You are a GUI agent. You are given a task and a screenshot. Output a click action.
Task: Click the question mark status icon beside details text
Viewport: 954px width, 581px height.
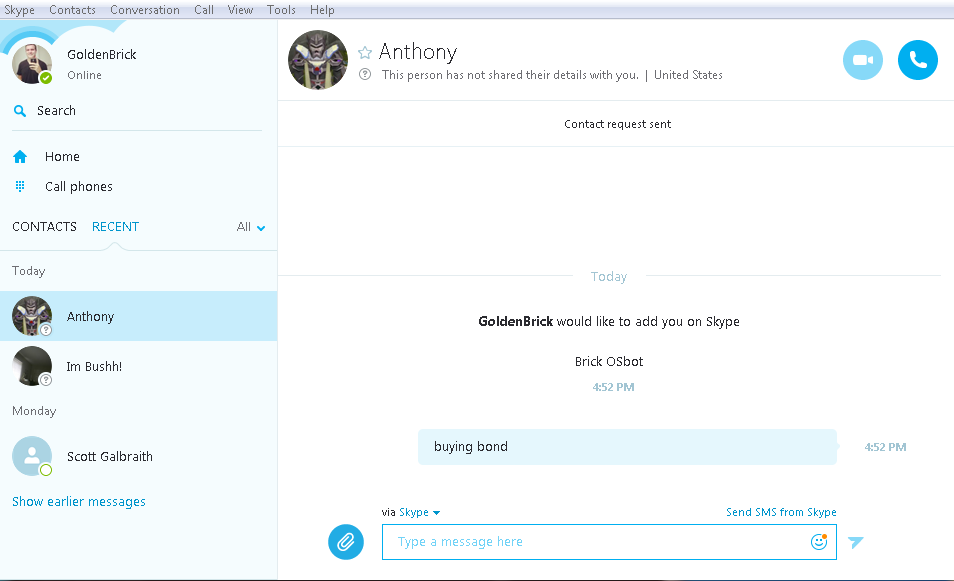[x=365, y=74]
